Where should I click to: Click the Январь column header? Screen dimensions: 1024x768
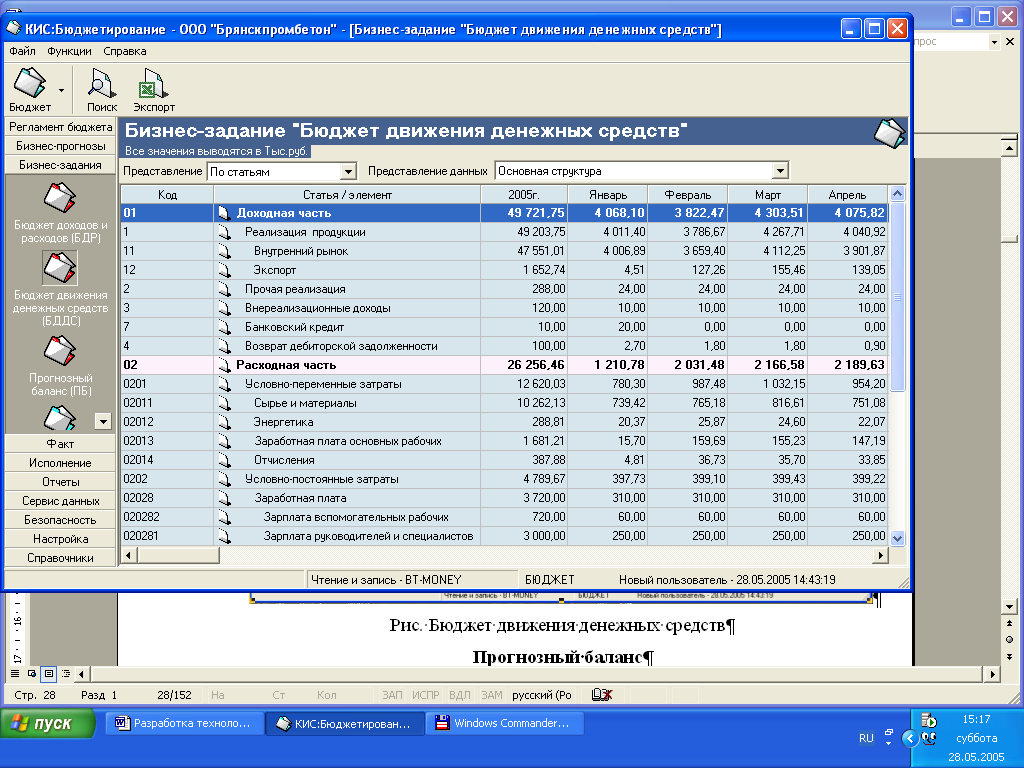(x=607, y=194)
